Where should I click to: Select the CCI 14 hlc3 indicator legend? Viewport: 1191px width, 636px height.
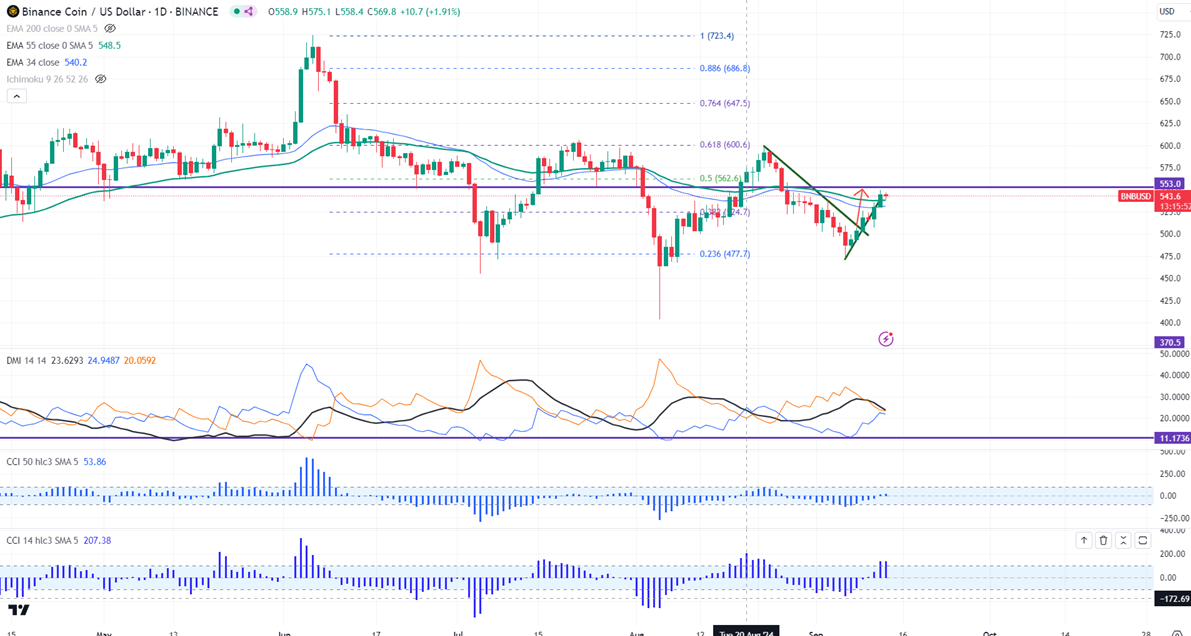pyautogui.click(x=43, y=540)
